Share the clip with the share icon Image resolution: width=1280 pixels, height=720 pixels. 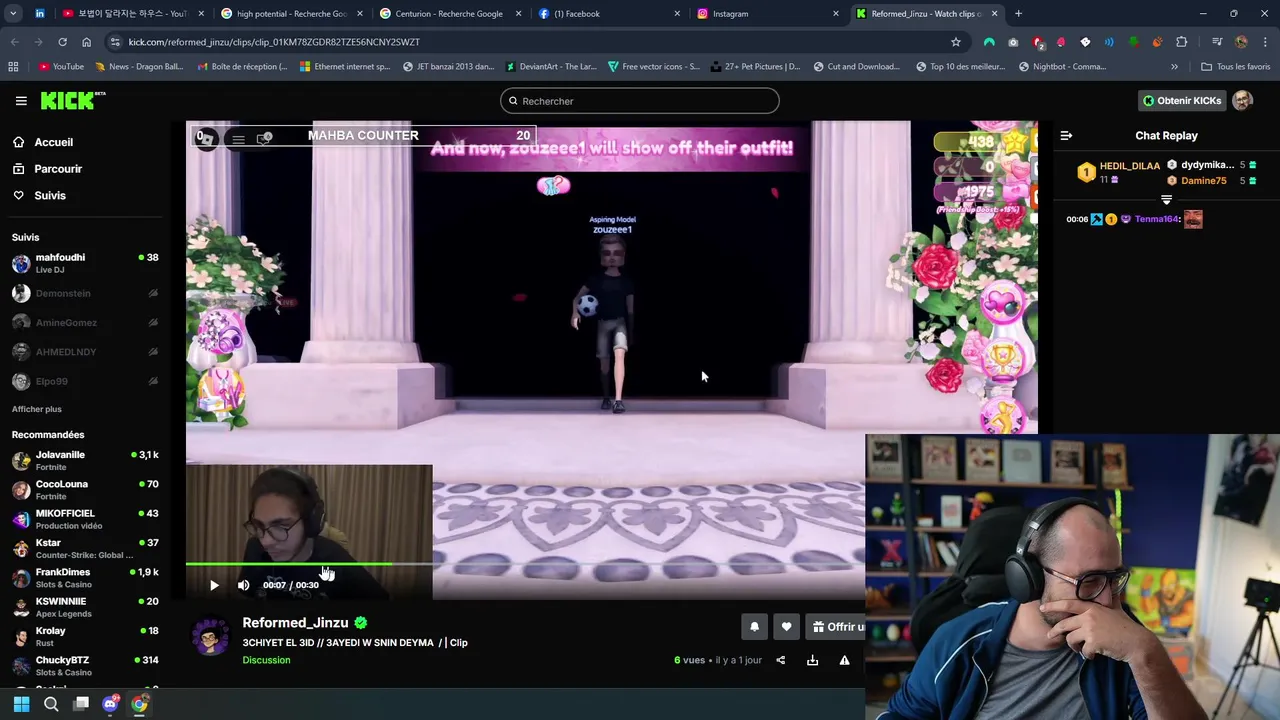click(781, 660)
